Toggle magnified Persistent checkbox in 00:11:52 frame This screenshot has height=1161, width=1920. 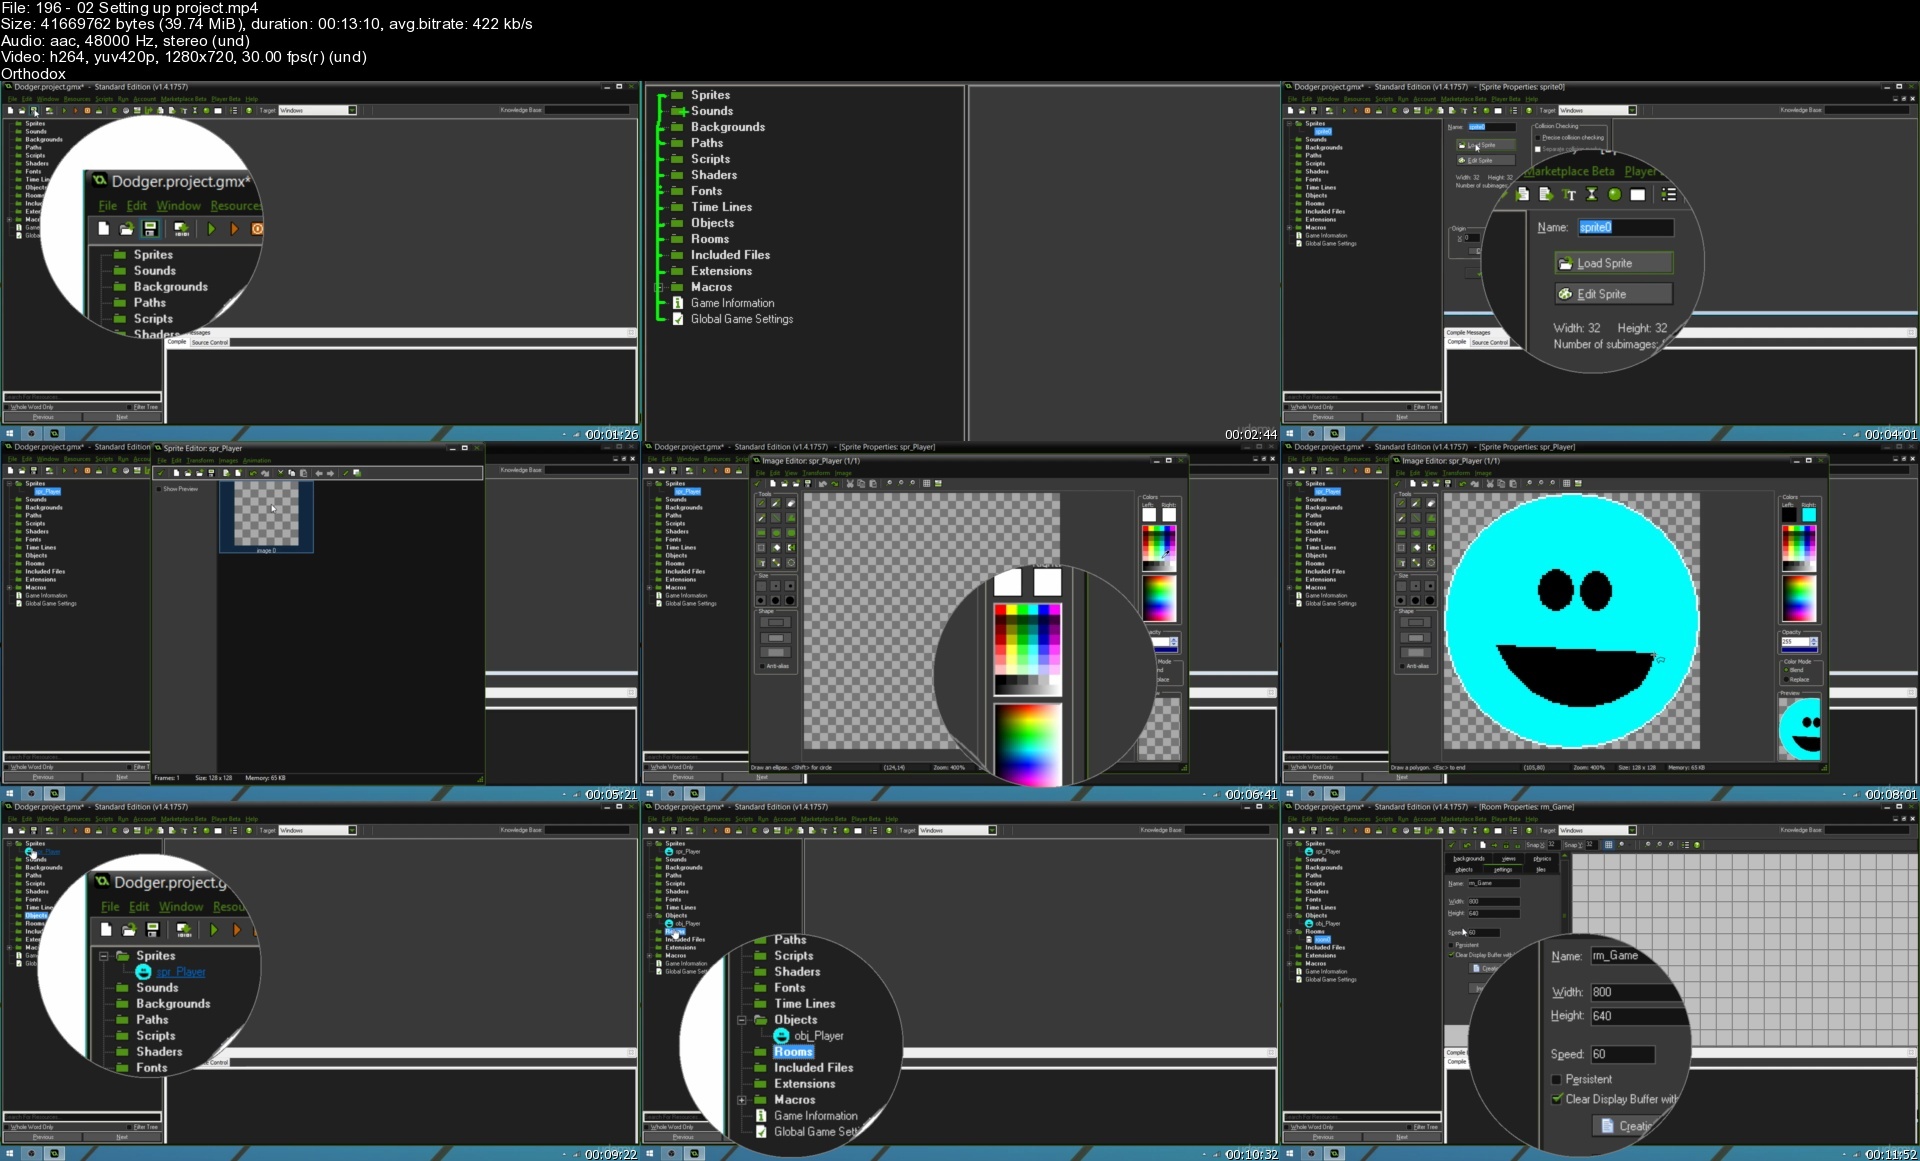[x=1556, y=1079]
